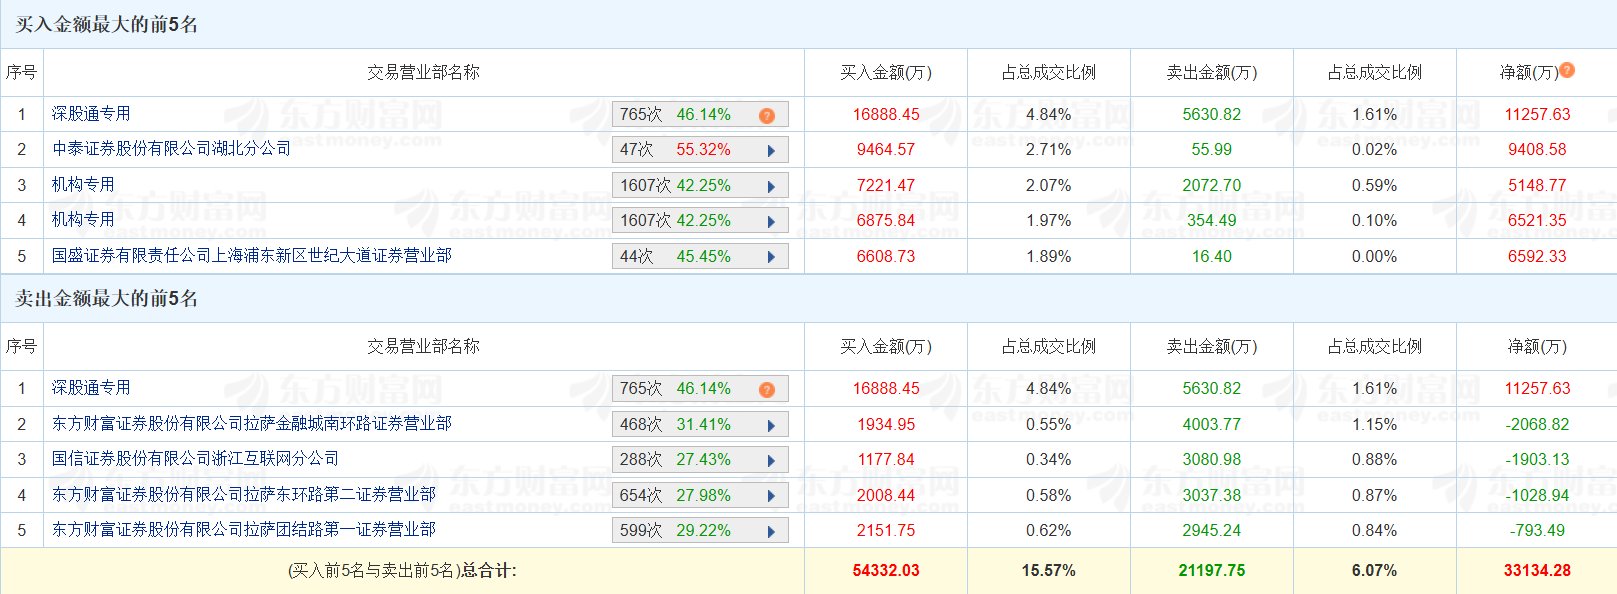Viewport: 1617px width, 594px height.
Task: Click blue arrow beside 1607次 in buy rank 4
Action: click(x=771, y=222)
